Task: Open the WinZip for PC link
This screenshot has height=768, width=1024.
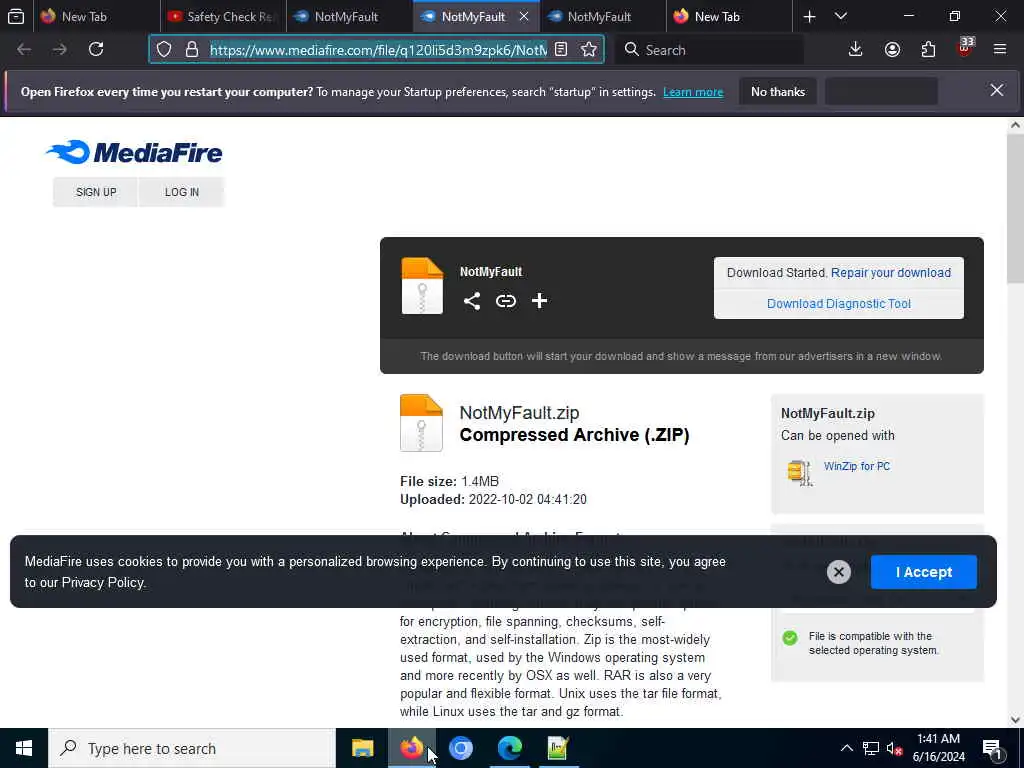Action: coord(857,466)
